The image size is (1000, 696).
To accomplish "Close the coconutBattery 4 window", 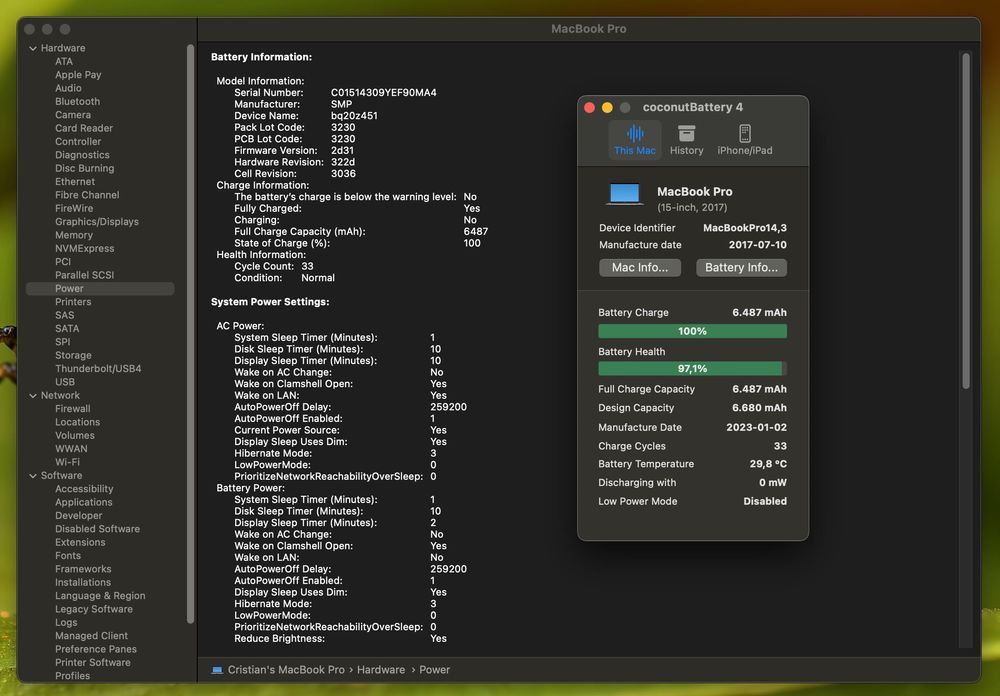I will tap(589, 107).
